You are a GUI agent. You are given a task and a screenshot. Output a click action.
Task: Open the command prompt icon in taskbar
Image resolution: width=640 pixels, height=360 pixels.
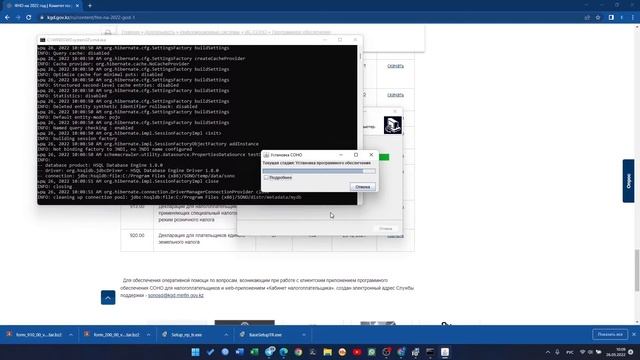click(x=430, y=352)
